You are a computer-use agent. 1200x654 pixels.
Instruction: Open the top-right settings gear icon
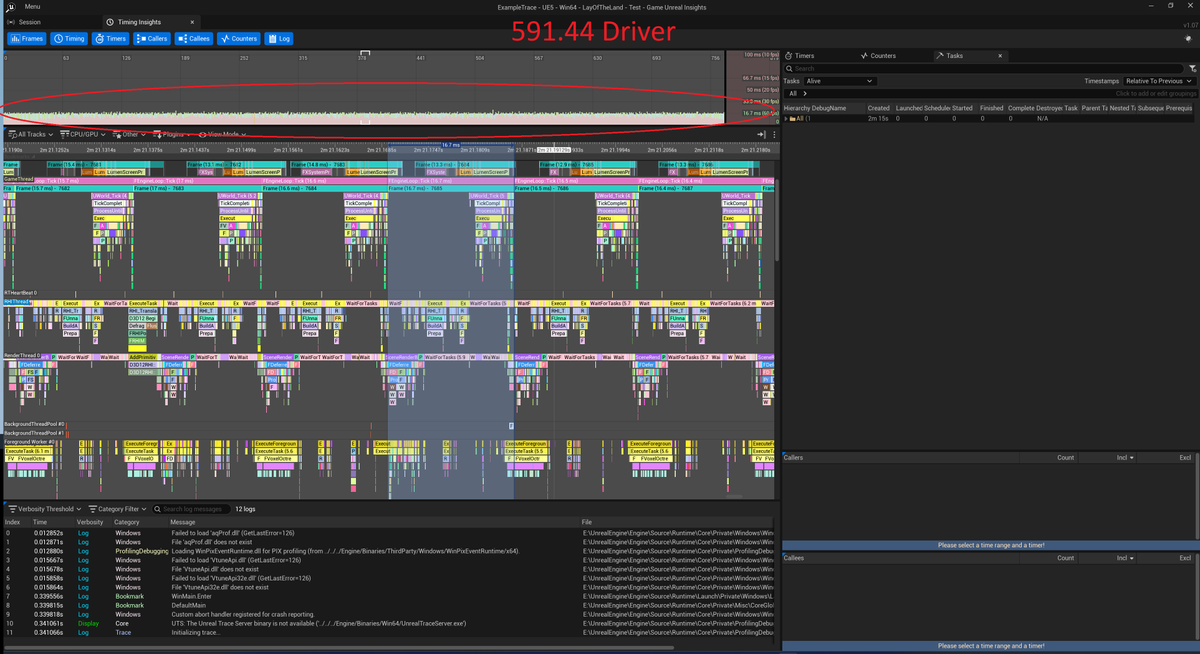pyautogui.click(x=1188, y=38)
